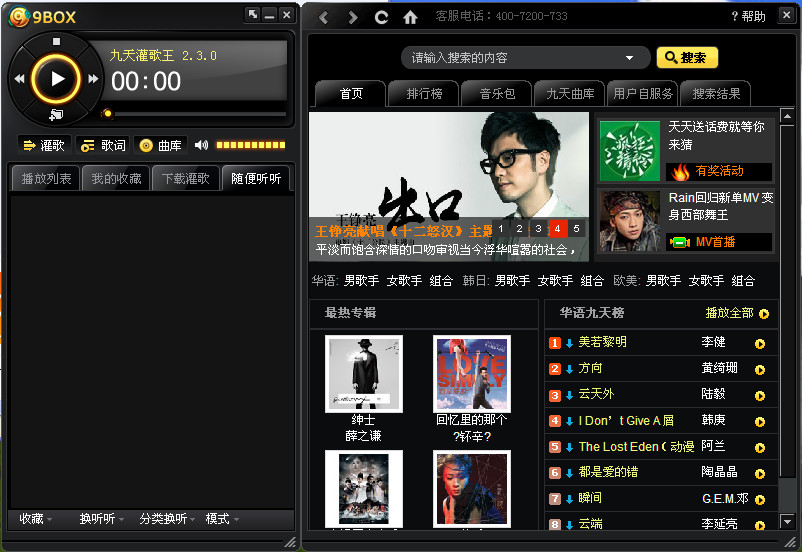Switch to the 我的收藏 tab
The width and height of the screenshot is (802, 552).
click(116, 179)
